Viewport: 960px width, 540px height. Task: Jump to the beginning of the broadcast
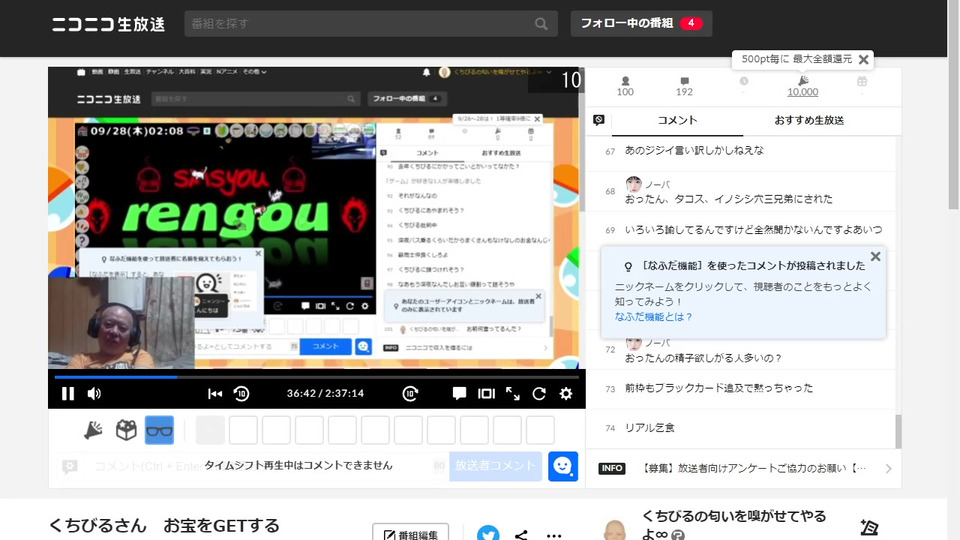tap(215, 394)
